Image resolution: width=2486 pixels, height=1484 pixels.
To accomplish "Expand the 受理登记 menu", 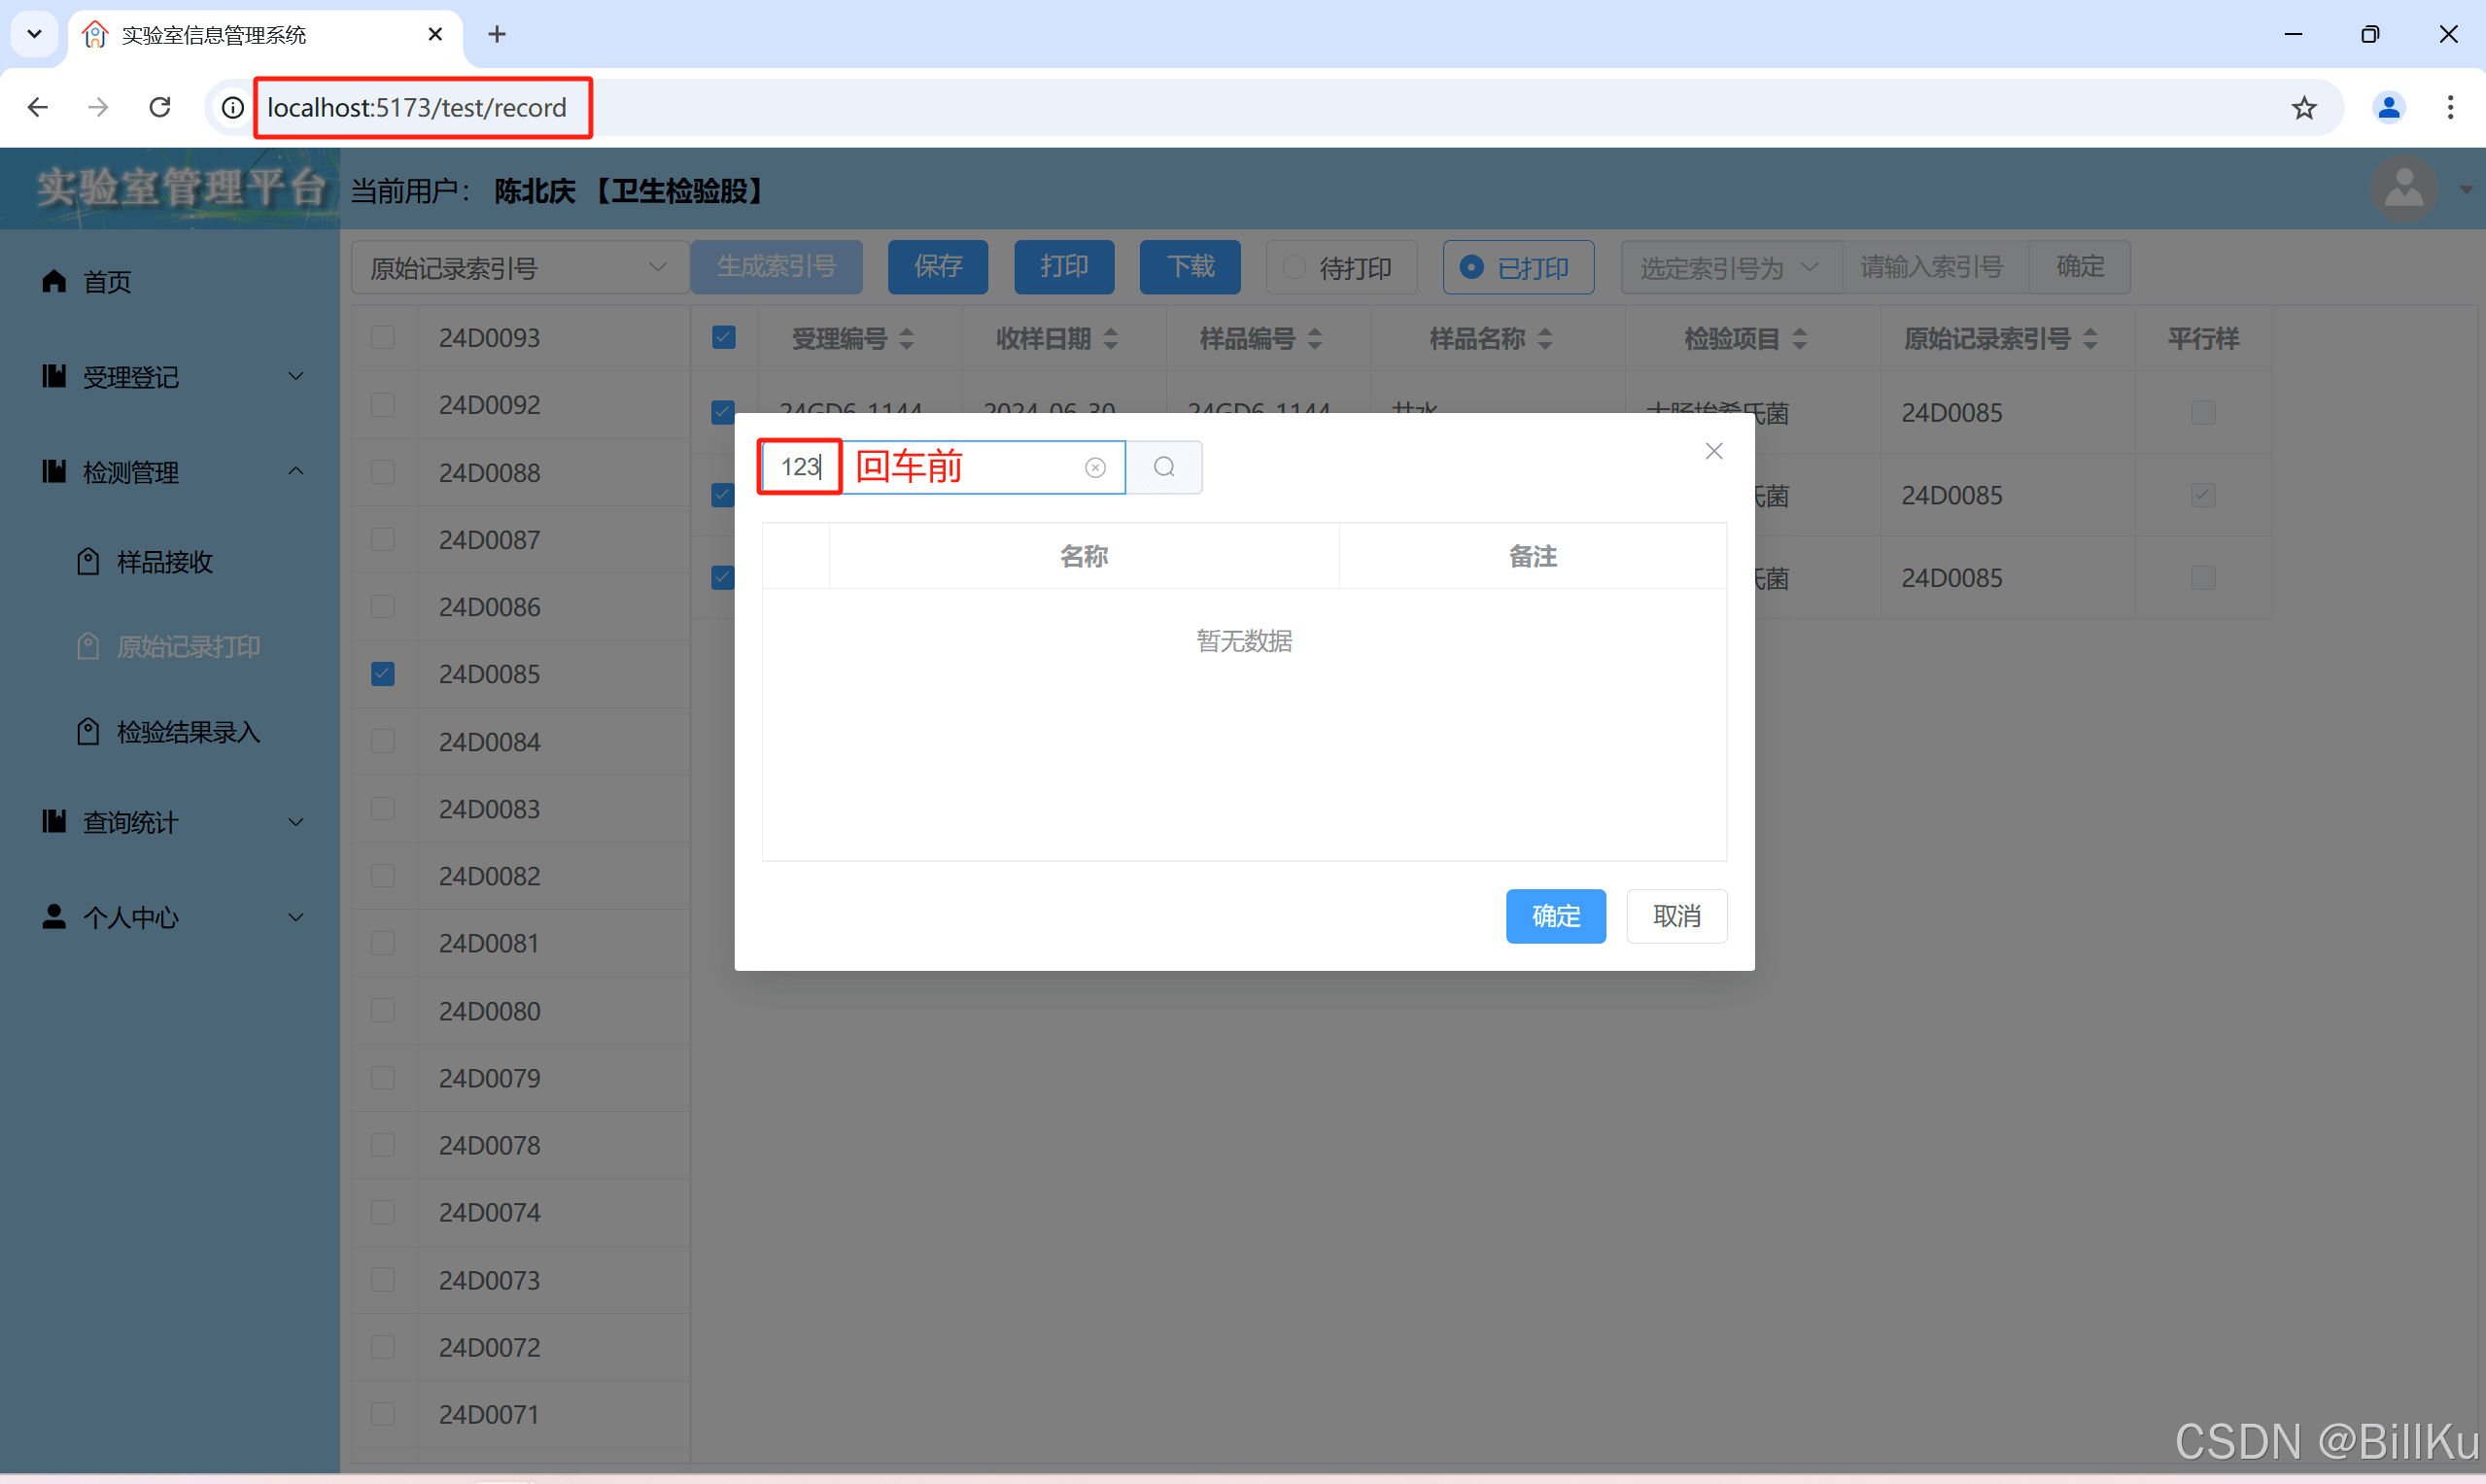I will 170,377.
